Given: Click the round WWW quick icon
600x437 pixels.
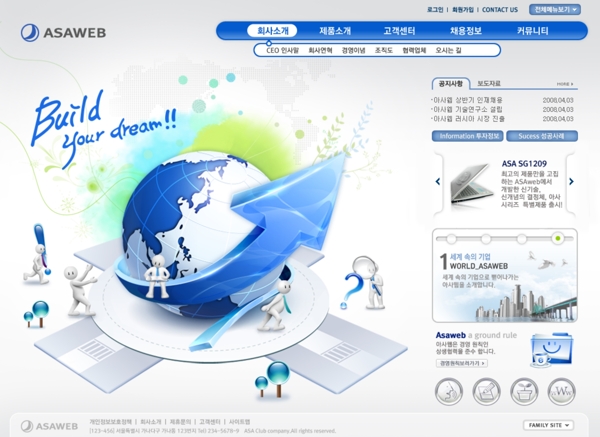Looking at the screenshot, I should (x=561, y=391).
